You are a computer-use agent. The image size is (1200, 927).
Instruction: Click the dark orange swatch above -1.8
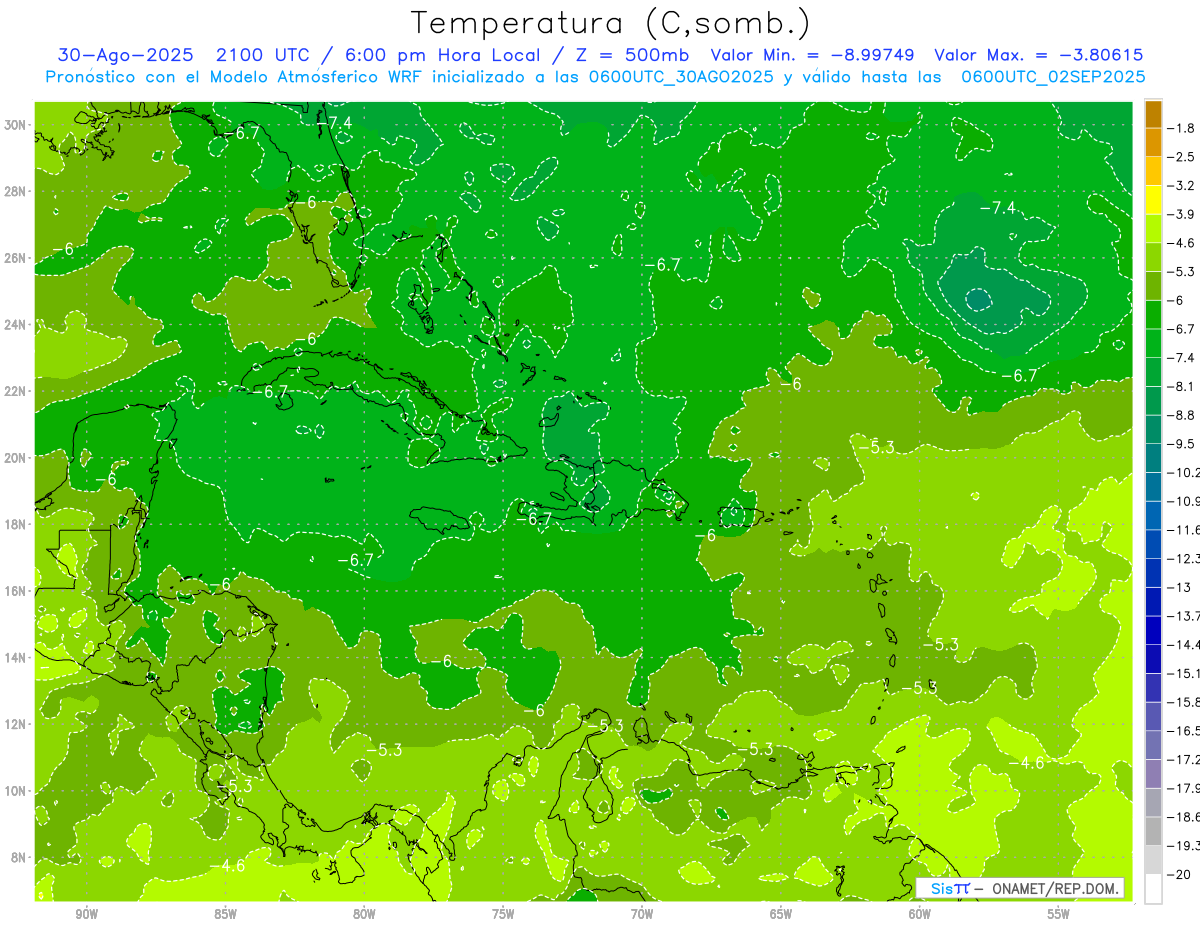1153,114
